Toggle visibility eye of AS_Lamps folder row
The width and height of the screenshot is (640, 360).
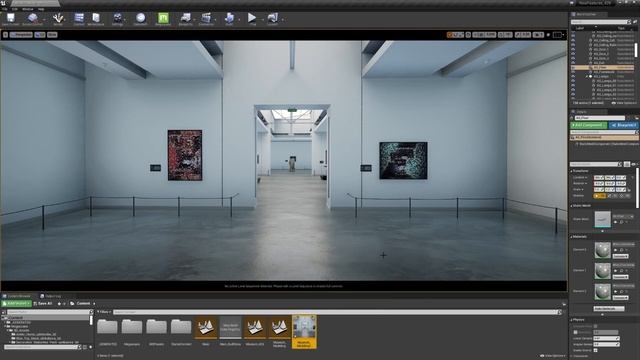click(x=573, y=76)
